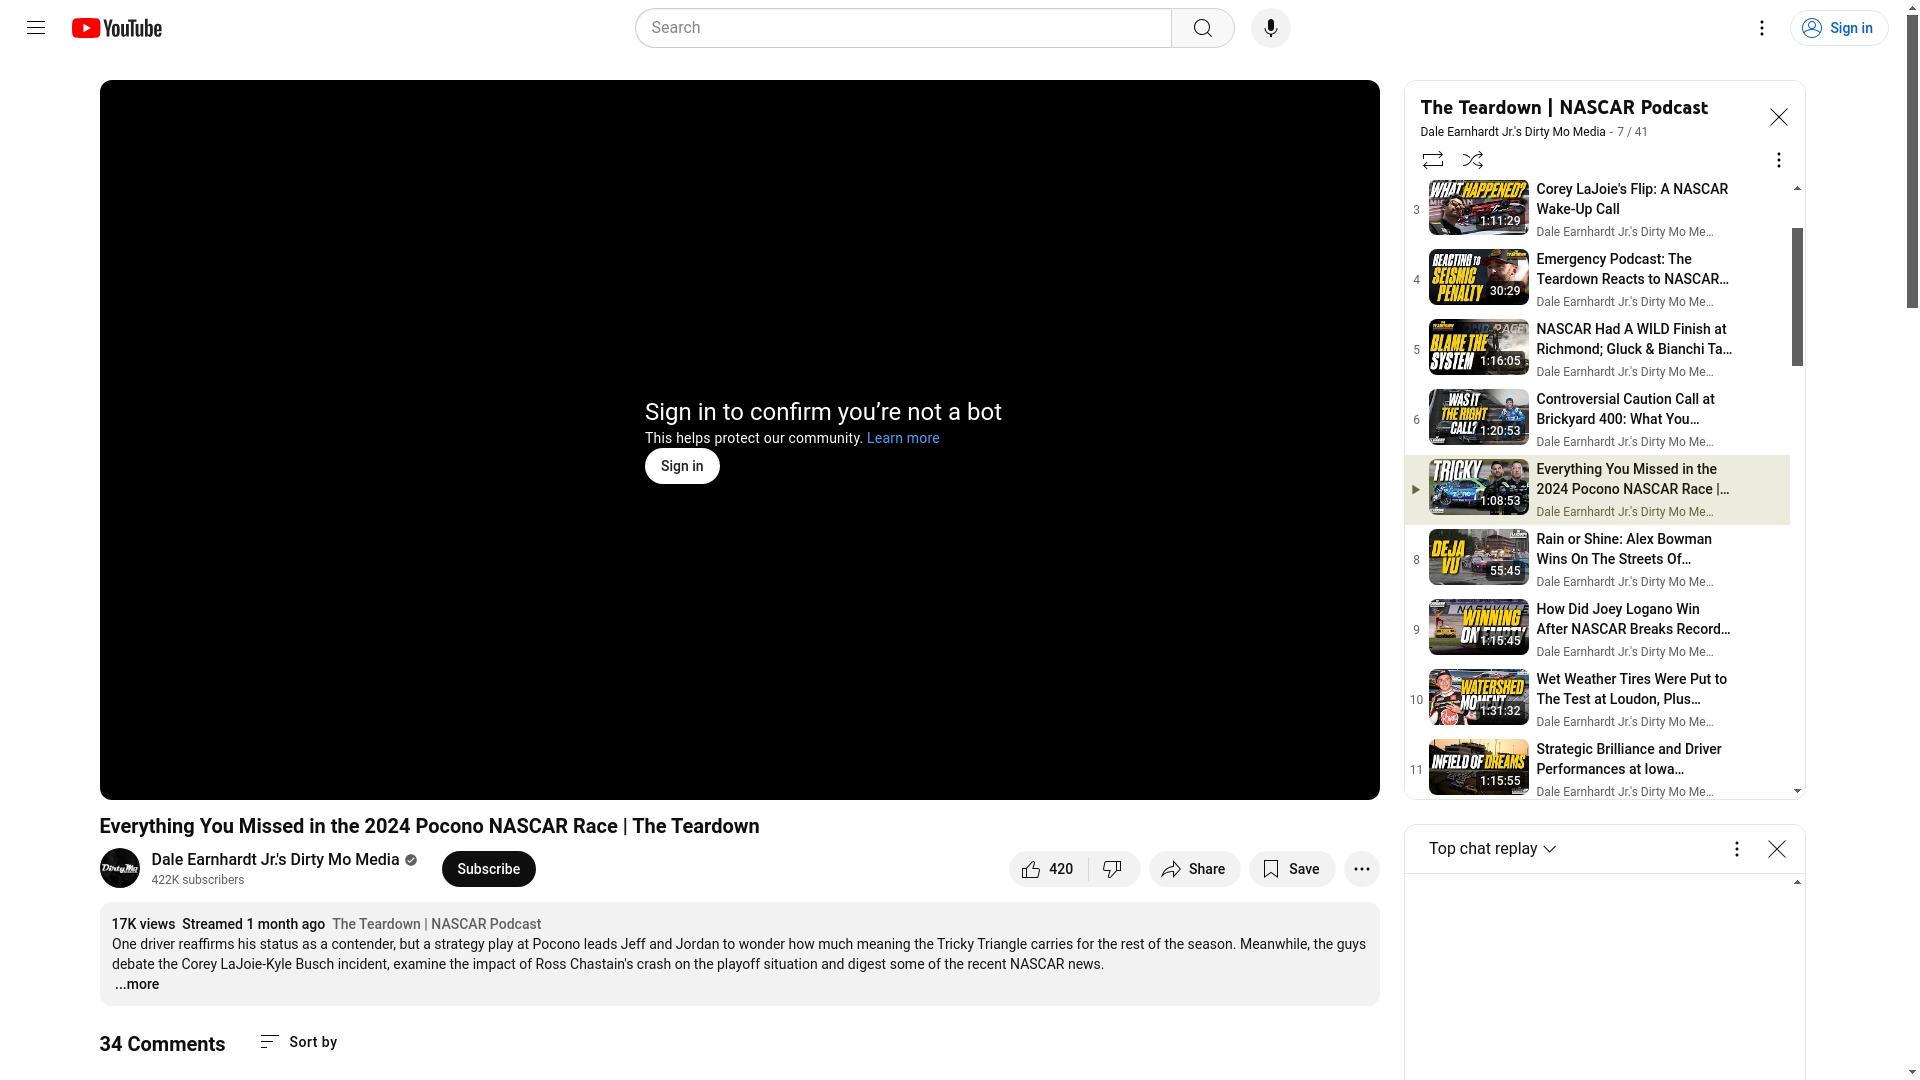Image resolution: width=1920 pixels, height=1080 pixels.
Task: Like the video (420 likes)
Action: point(1048,869)
